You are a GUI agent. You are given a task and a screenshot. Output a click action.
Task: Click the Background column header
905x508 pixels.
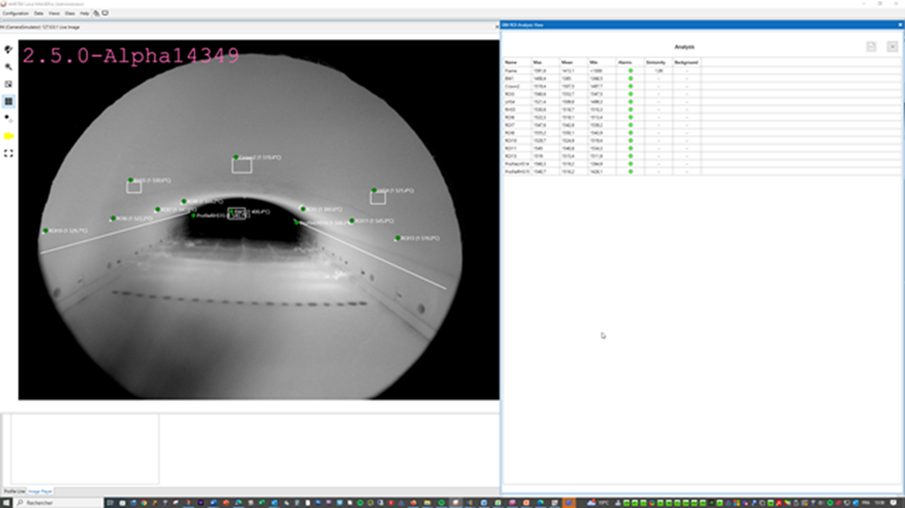[686, 62]
